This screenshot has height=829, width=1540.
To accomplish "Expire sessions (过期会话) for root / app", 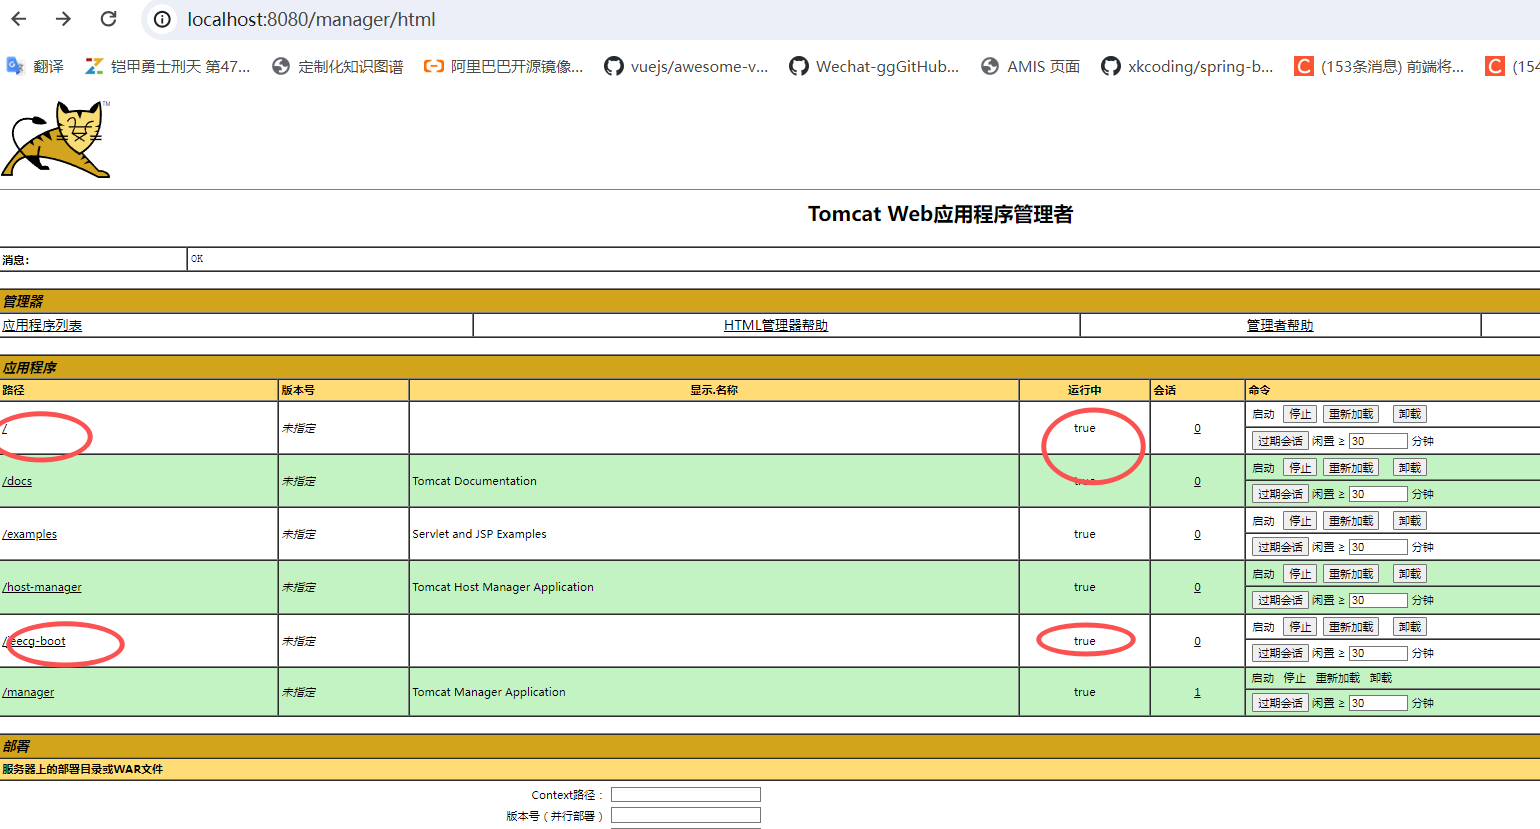I will (1280, 441).
